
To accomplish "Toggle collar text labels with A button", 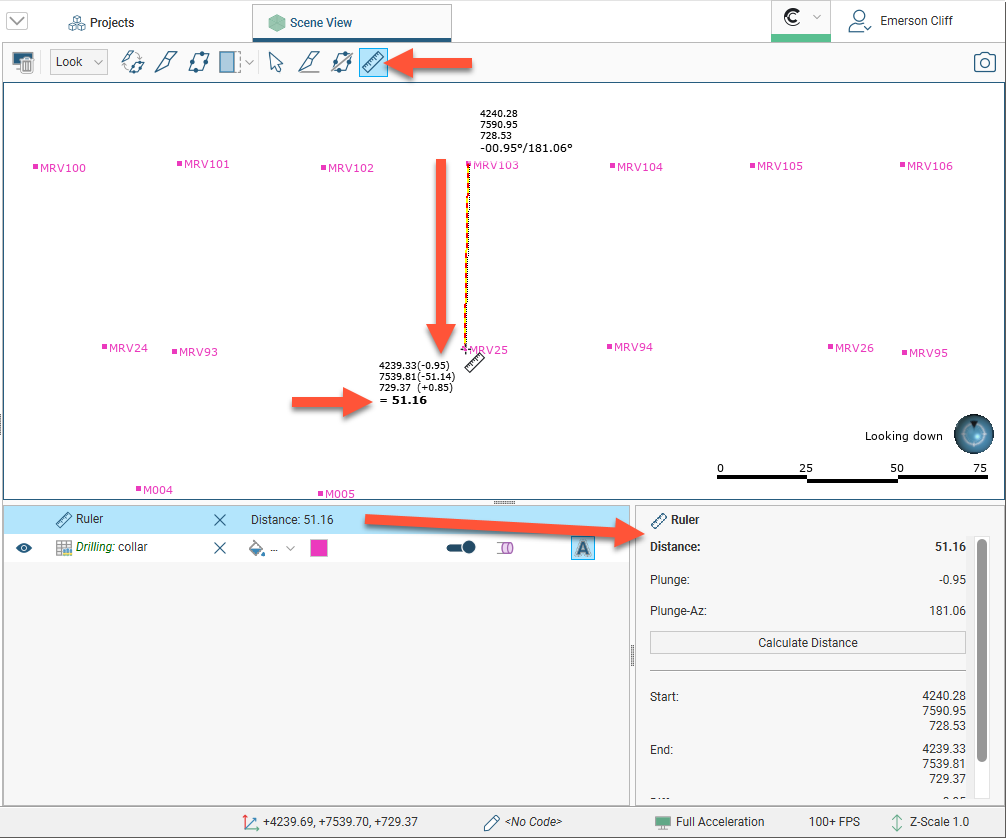I will (583, 548).
